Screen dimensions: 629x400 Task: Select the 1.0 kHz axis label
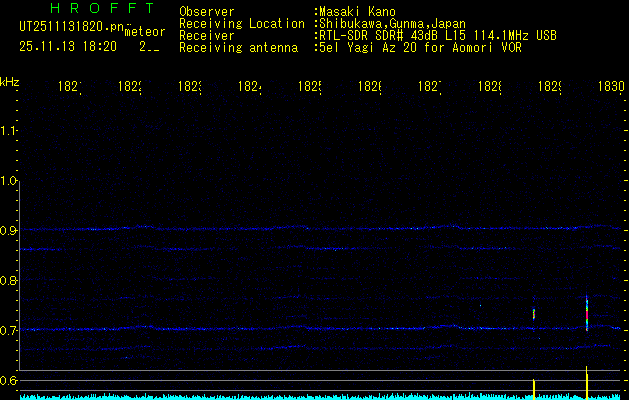click(x=10, y=181)
